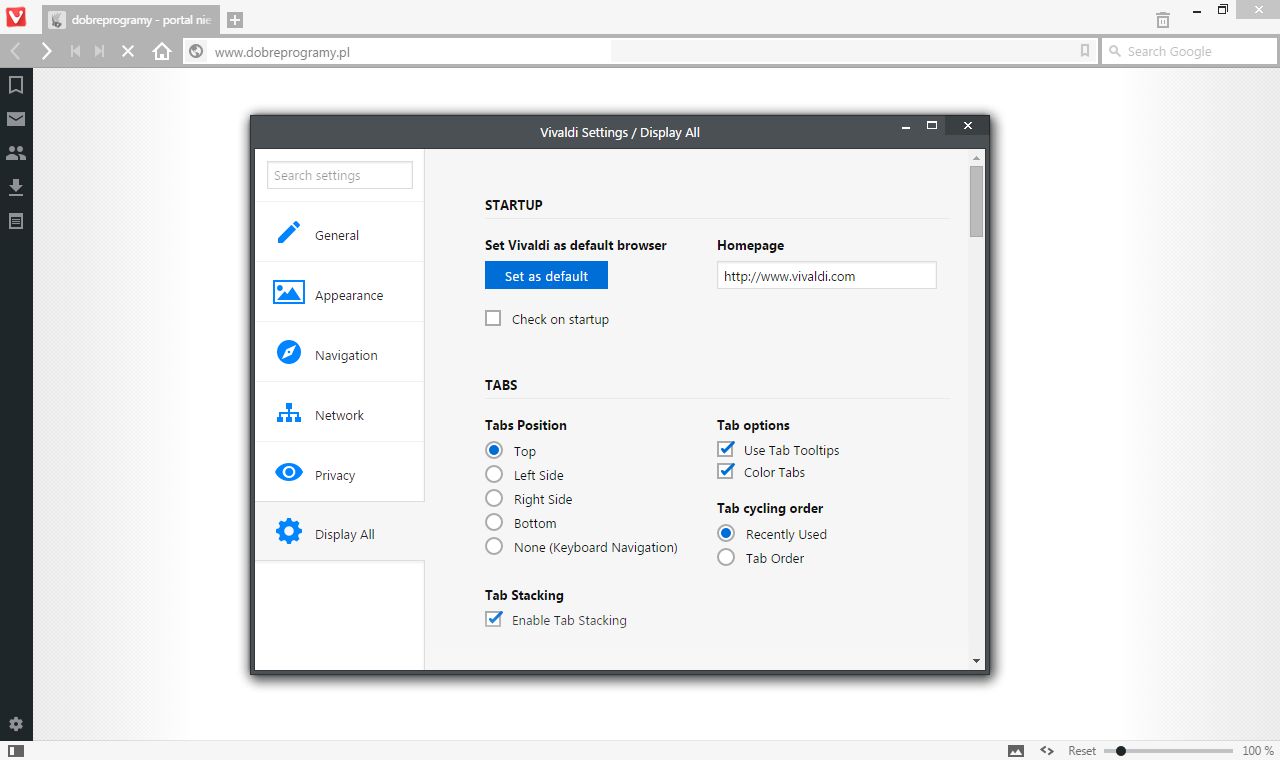Click the pencil icon for General
Image resolution: width=1280 pixels, height=760 pixels.
point(289,233)
